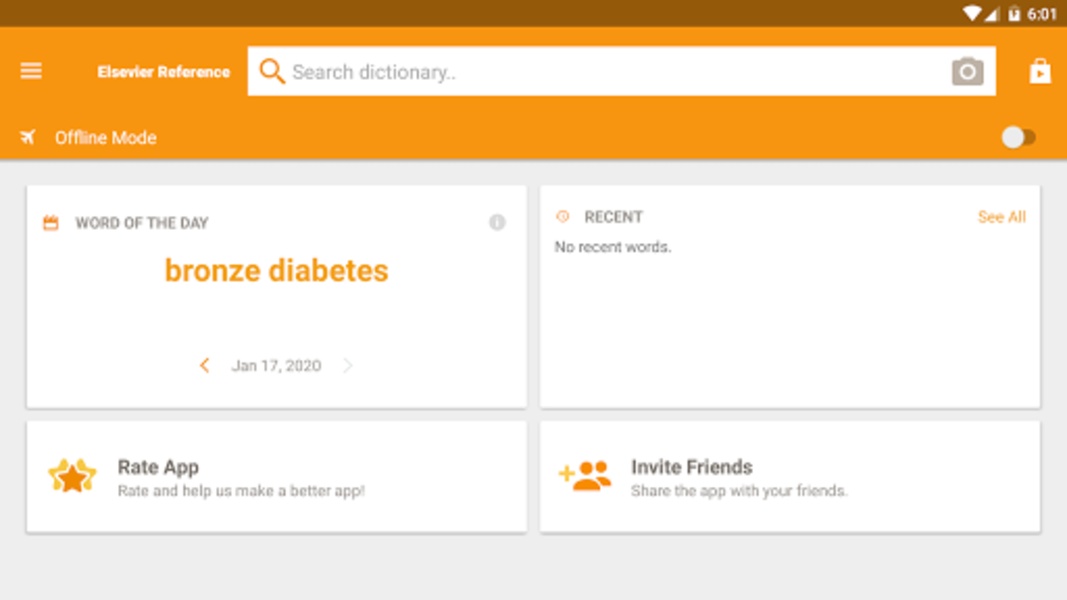The width and height of the screenshot is (1067, 600).
Task: Click the clock icon next to Recent
Action: (563, 217)
